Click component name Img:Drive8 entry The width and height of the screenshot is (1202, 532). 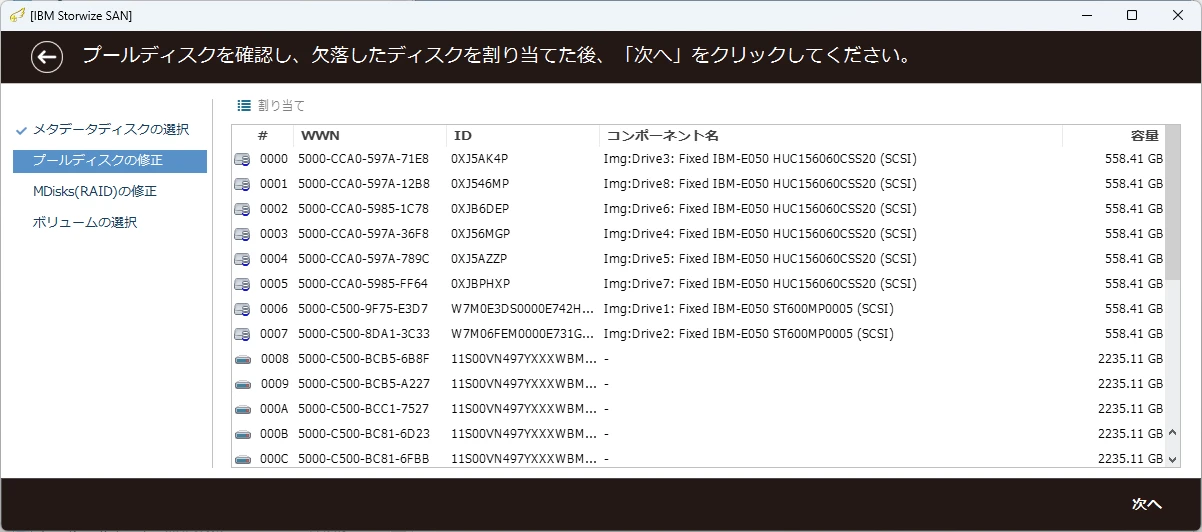[x=760, y=184]
